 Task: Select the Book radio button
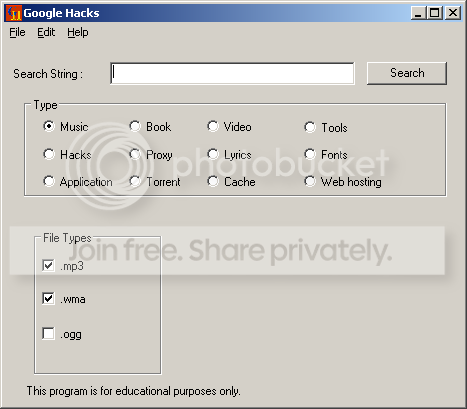[x=135, y=127]
